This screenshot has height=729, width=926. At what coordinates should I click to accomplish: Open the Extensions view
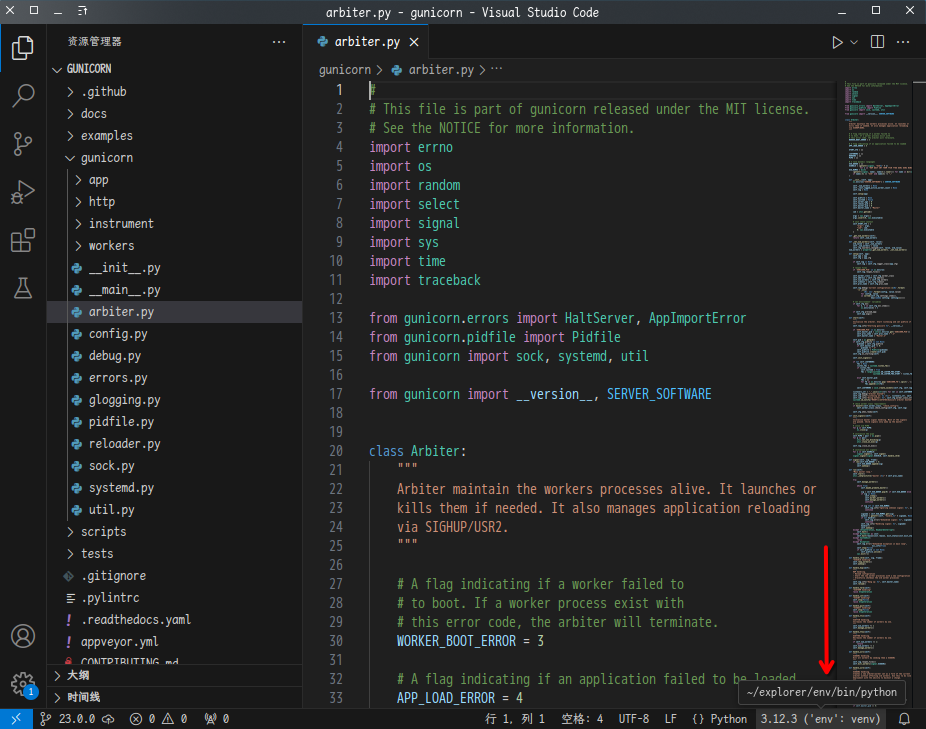[x=23, y=240]
